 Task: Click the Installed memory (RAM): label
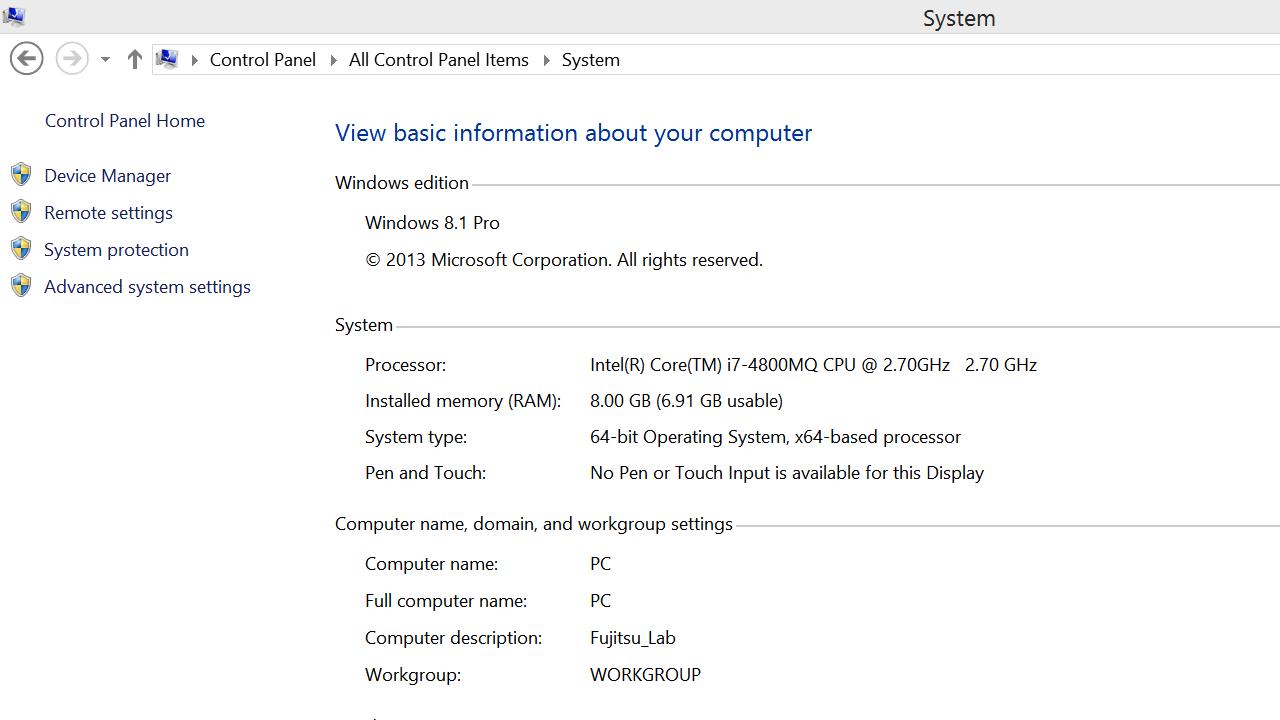463,401
